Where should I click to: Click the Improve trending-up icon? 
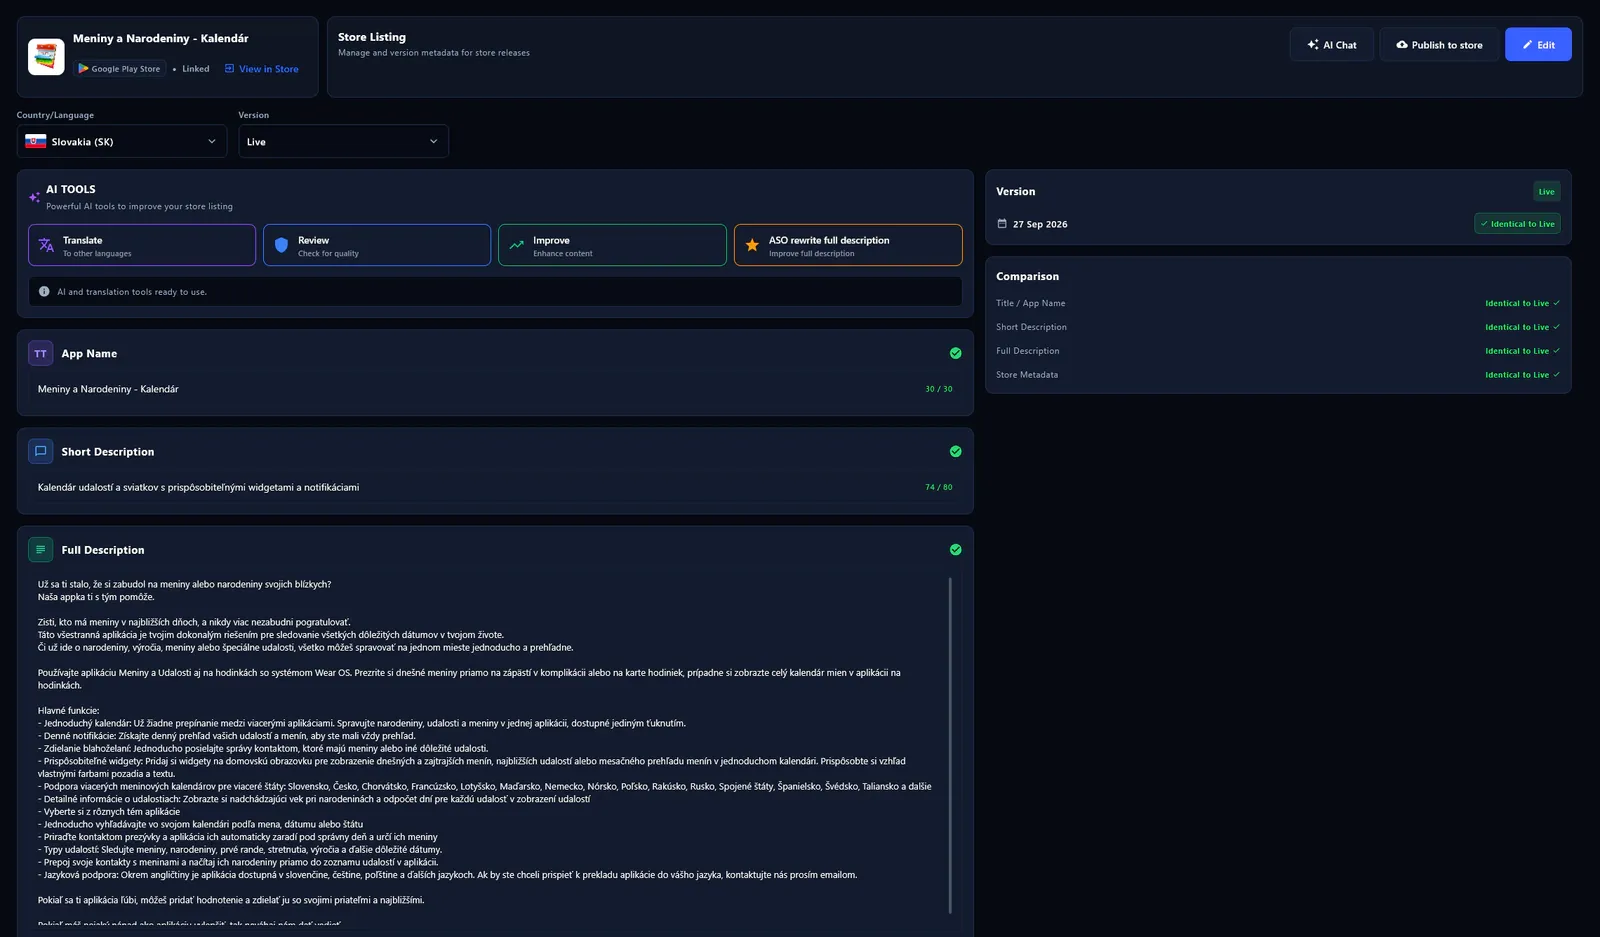(x=517, y=245)
